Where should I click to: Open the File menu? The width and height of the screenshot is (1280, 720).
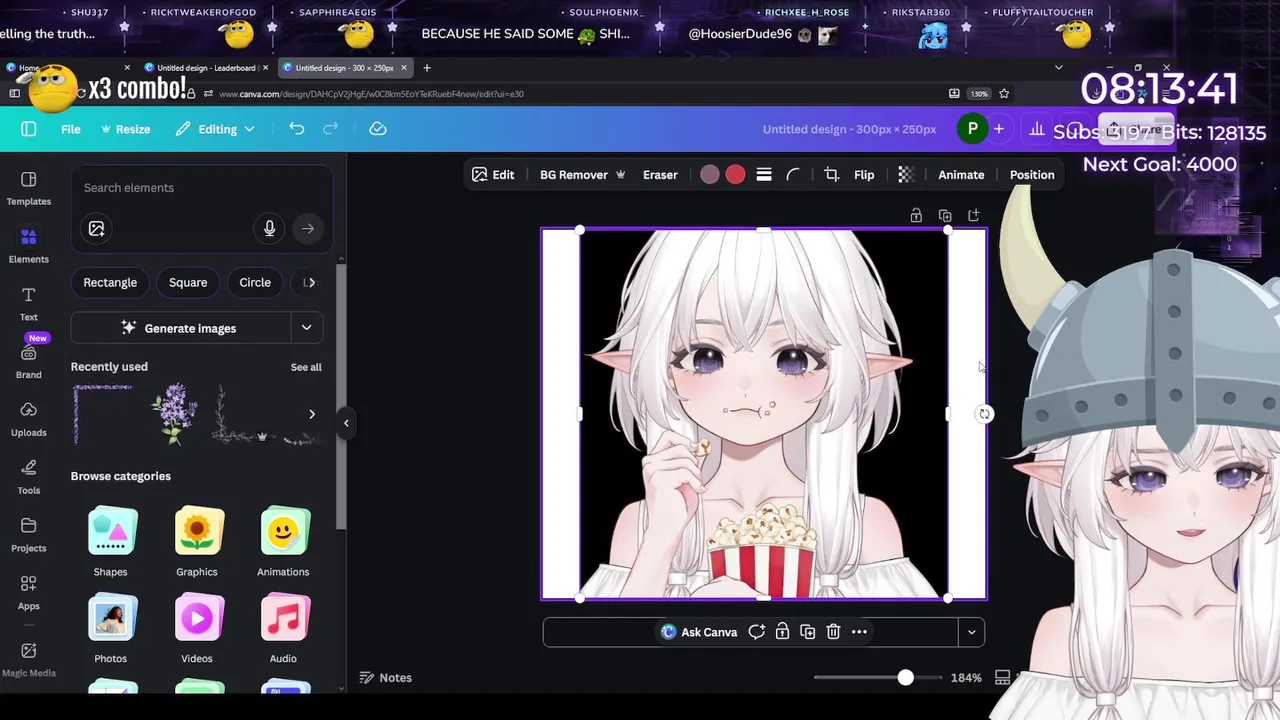click(71, 129)
